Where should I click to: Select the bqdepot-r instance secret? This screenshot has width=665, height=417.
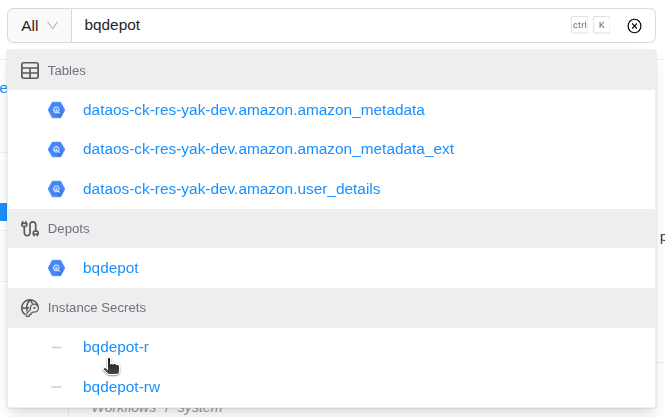(x=116, y=347)
